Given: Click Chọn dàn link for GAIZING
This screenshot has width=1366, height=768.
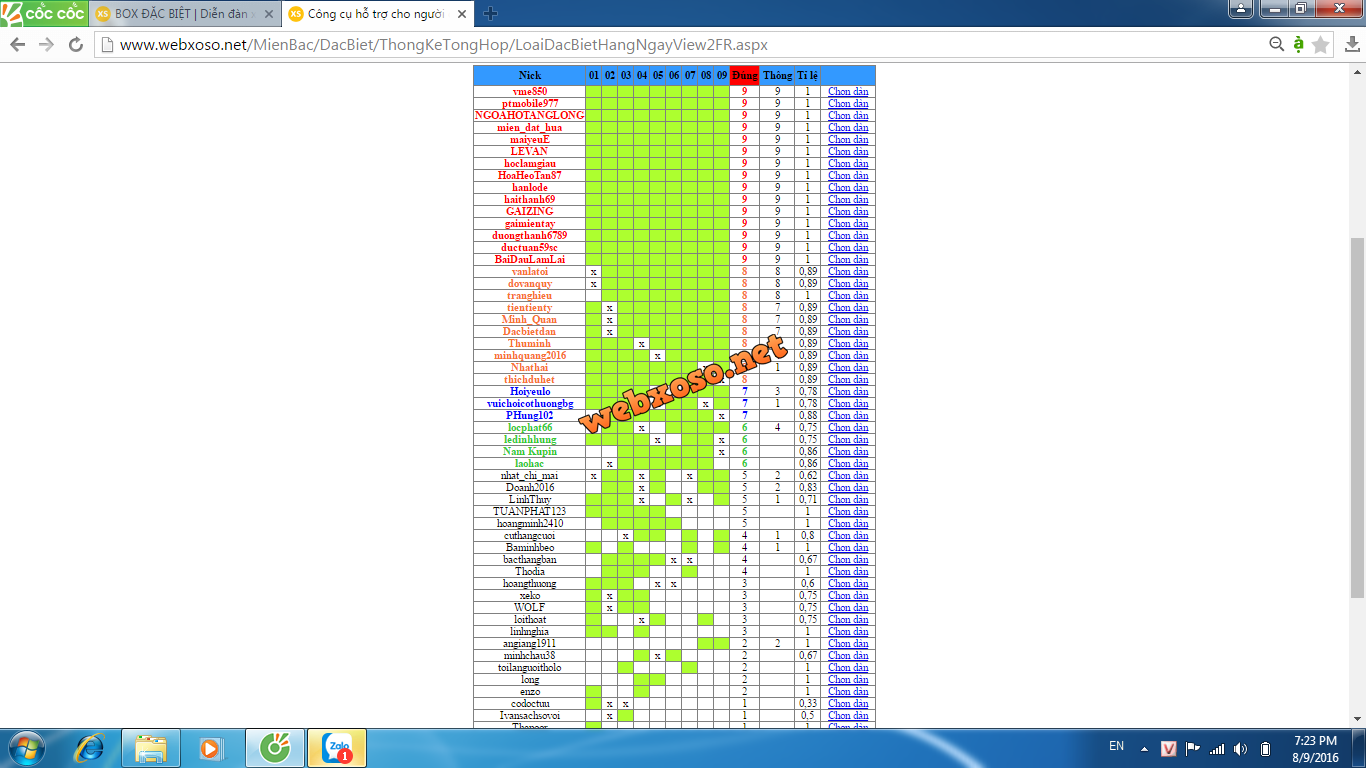Looking at the screenshot, I should click(848, 212).
